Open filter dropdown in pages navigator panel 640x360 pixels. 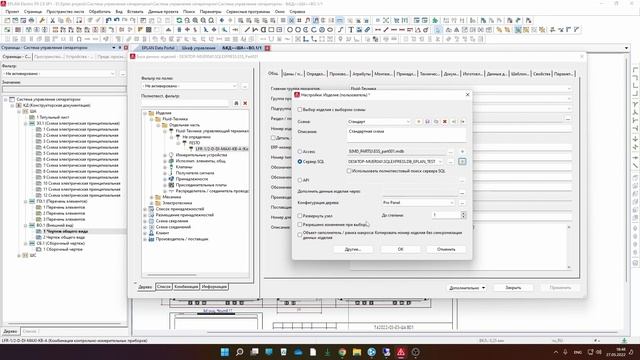pyautogui.click(x=59, y=73)
